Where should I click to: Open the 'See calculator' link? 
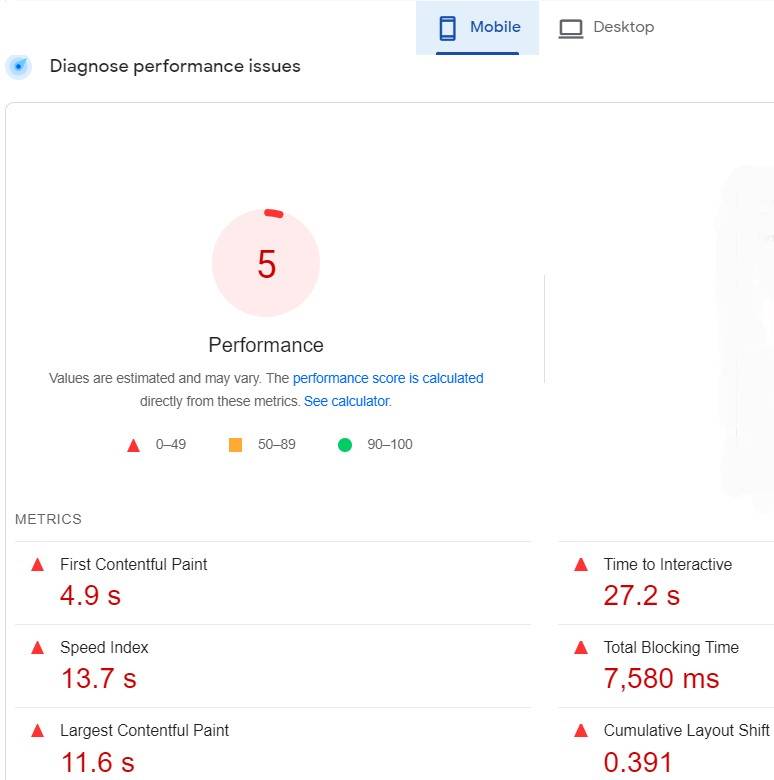point(347,401)
